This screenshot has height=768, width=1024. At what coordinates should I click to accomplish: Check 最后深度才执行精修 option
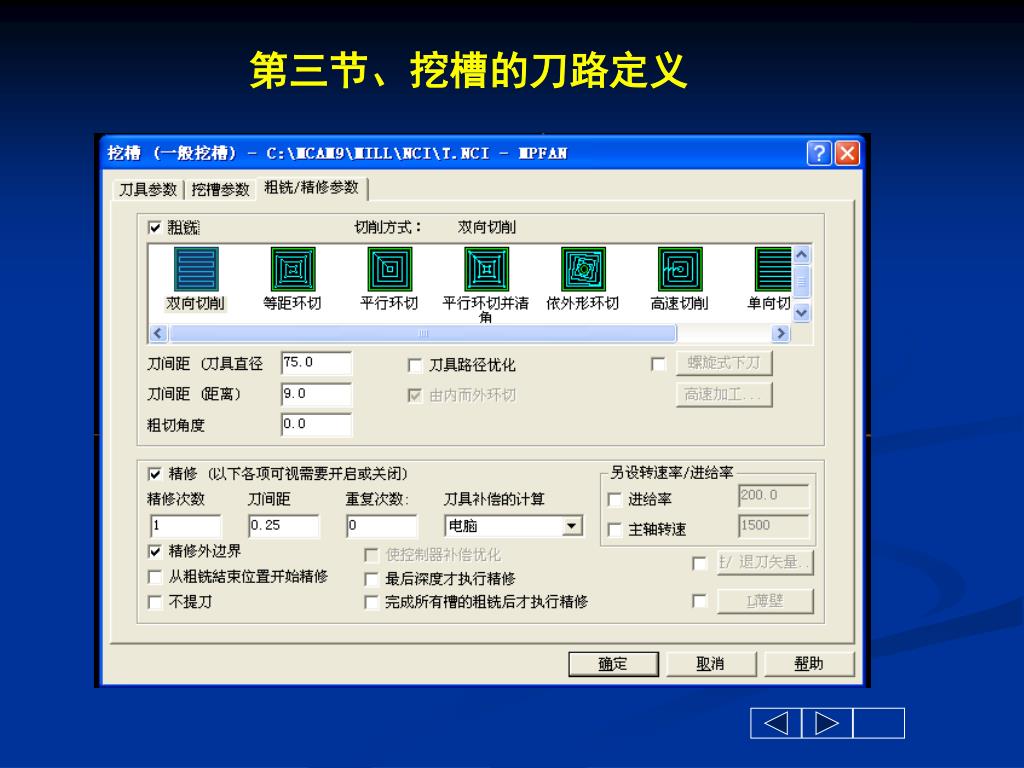(x=371, y=579)
